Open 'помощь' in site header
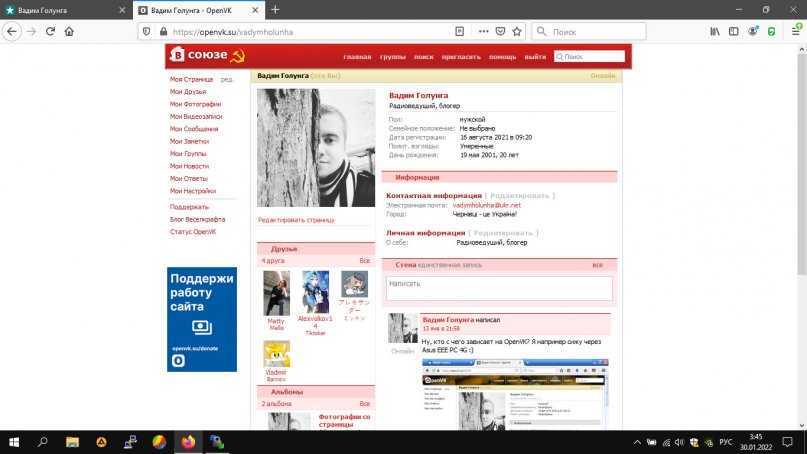 [x=502, y=57]
